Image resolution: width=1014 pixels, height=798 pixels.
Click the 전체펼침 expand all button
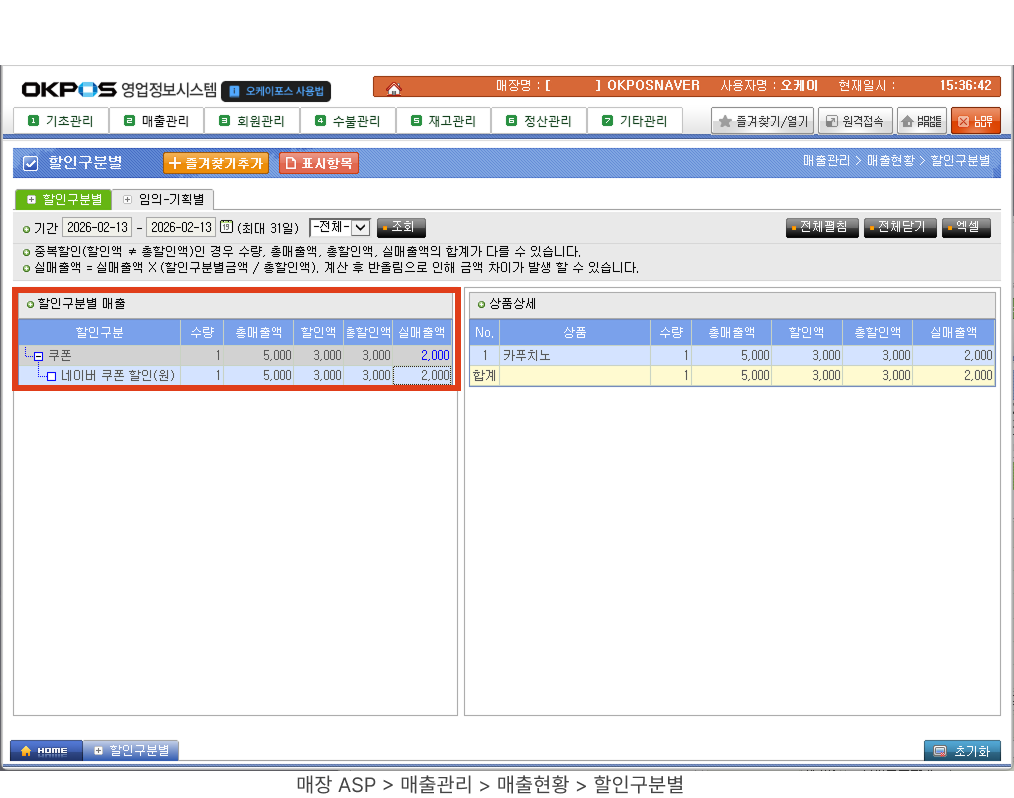[822, 227]
